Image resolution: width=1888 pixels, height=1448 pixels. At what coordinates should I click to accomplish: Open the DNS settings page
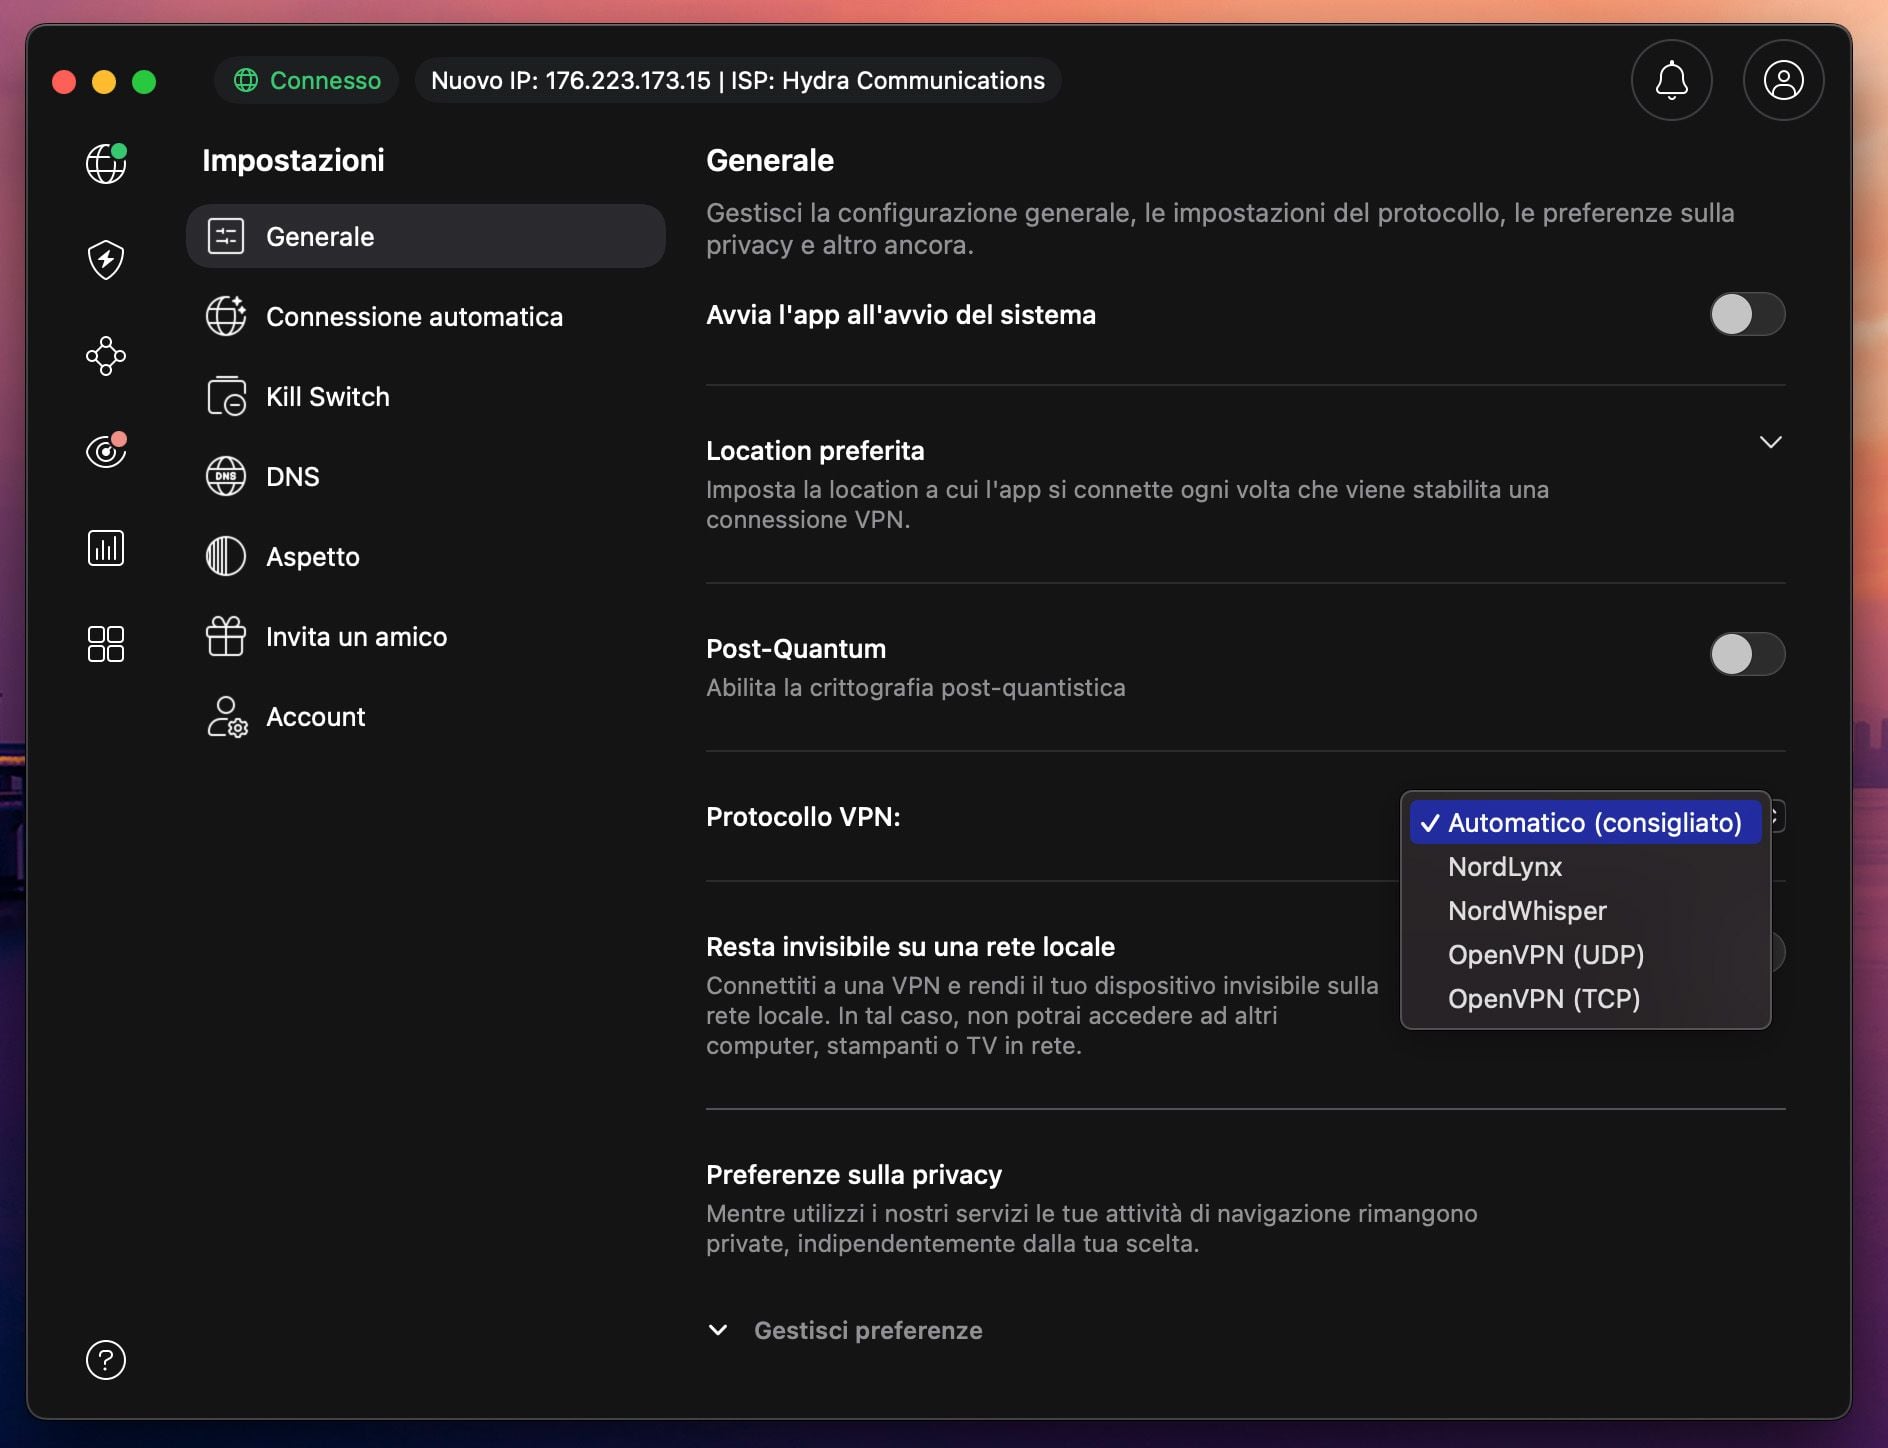tap(292, 476)
